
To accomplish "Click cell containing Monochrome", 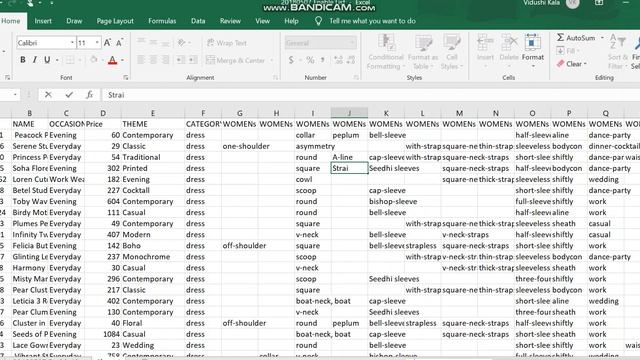I will tap(153, 257).
